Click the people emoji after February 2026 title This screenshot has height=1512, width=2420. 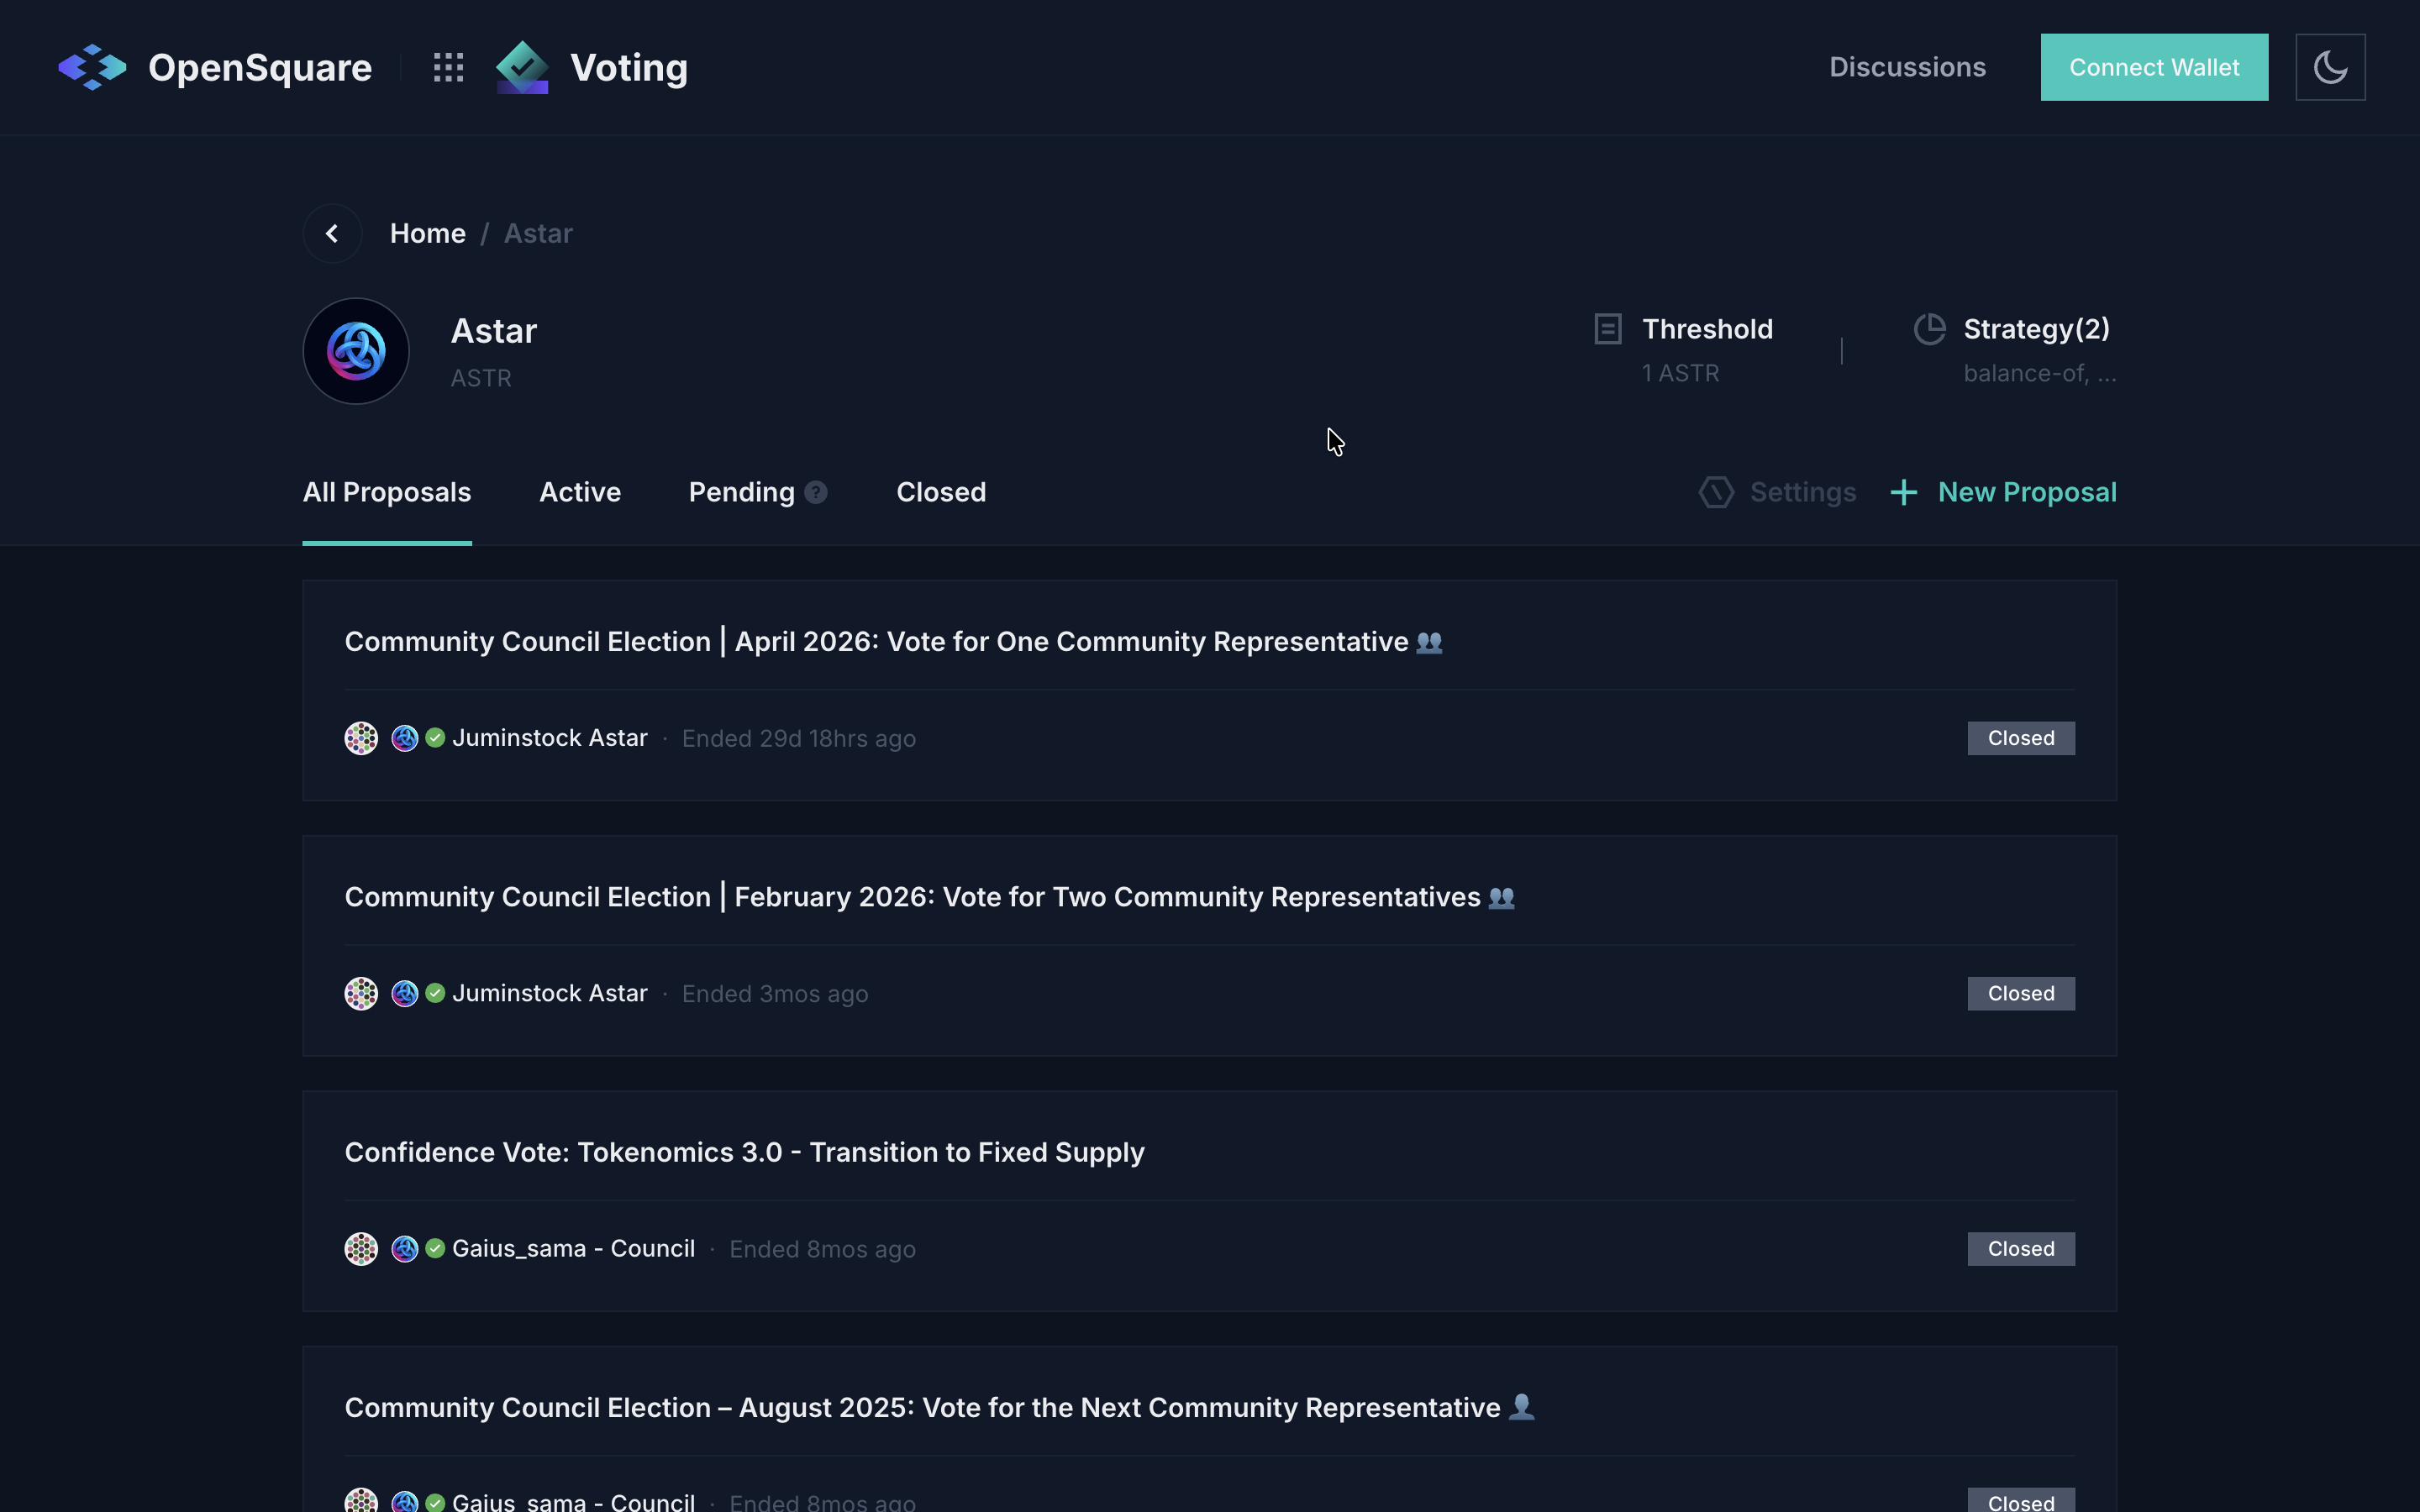1501,897
